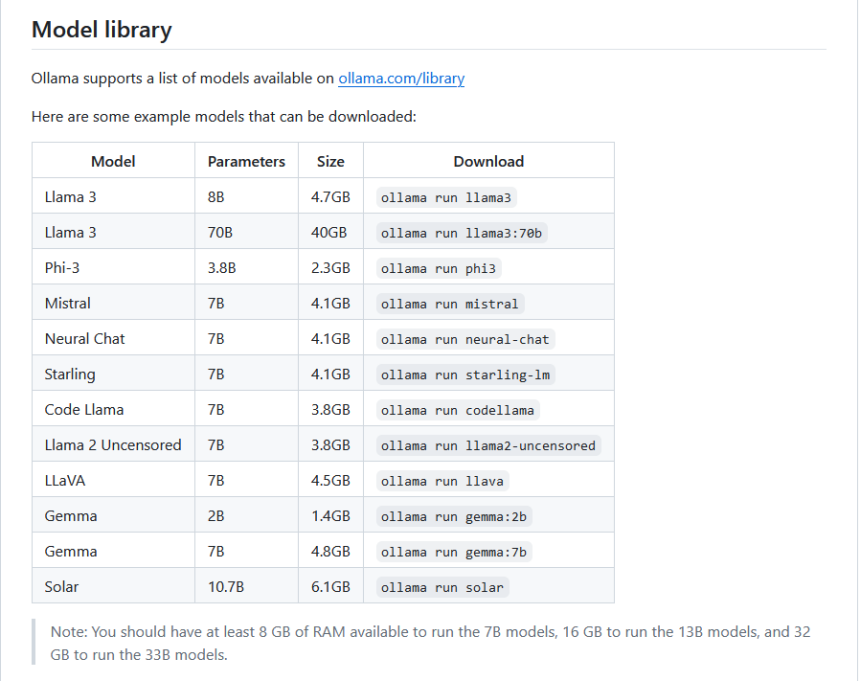Viewport: 860px width, 681px height.
Task: Click the Phi-3 model name
Action: click(x=62, y=268)
